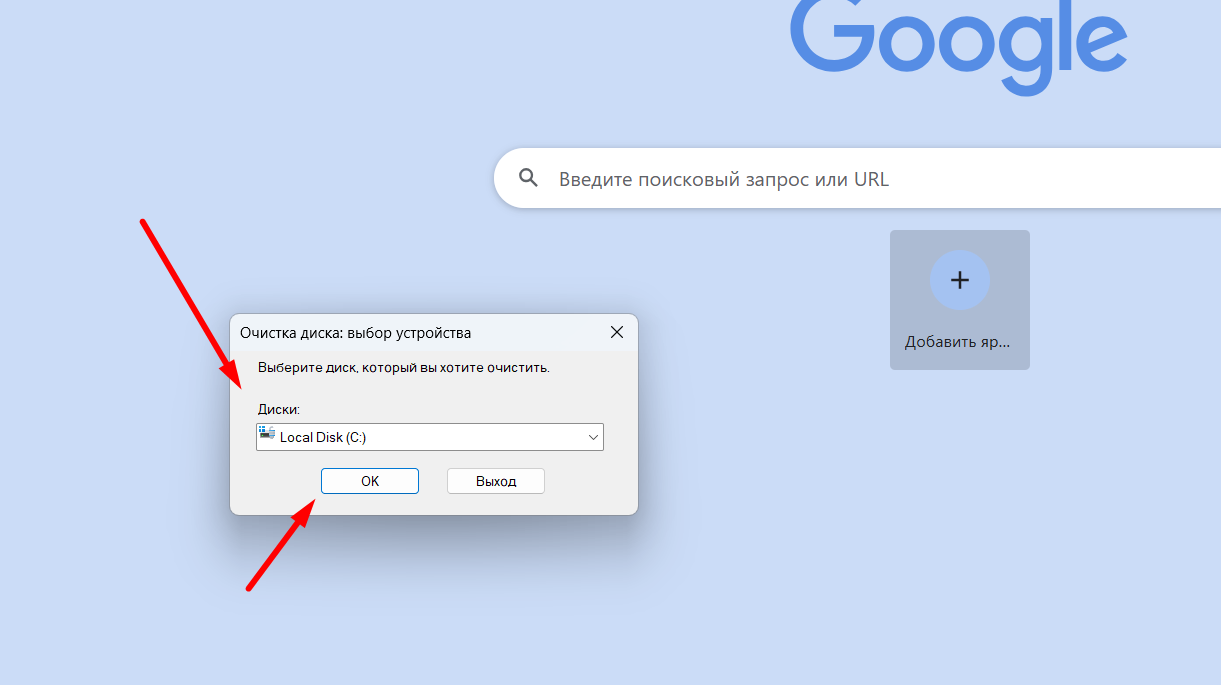Click the Выход button
The image size is (1221, 685).
click(496, 481)
